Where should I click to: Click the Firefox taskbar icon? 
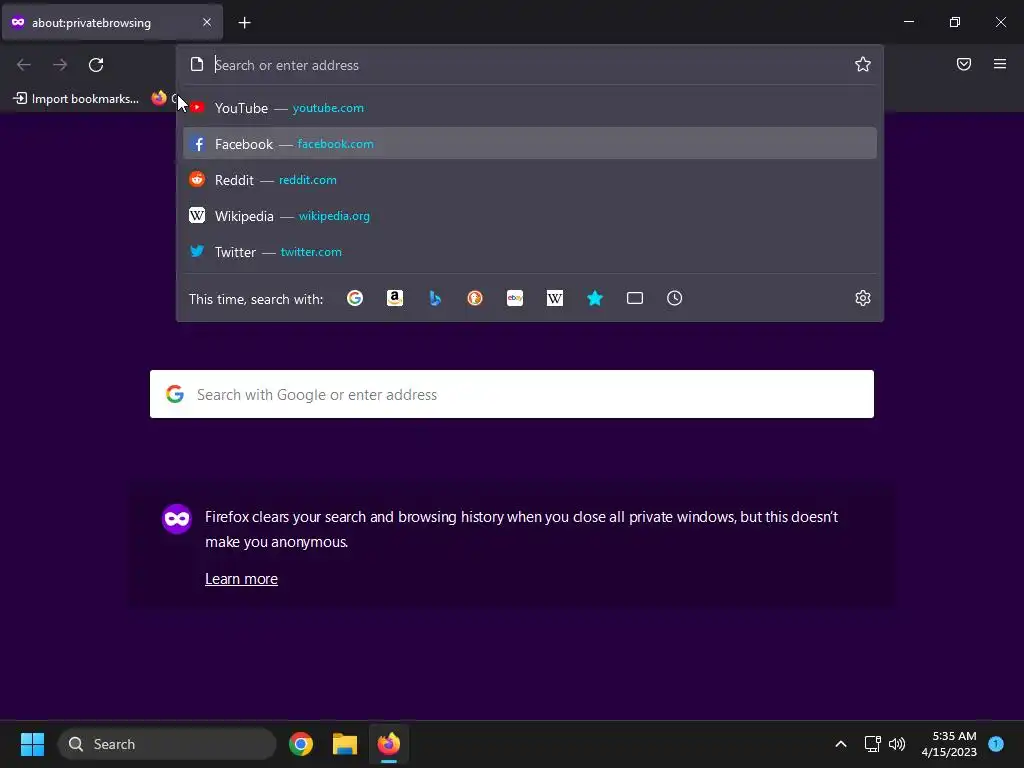[389, 744]
